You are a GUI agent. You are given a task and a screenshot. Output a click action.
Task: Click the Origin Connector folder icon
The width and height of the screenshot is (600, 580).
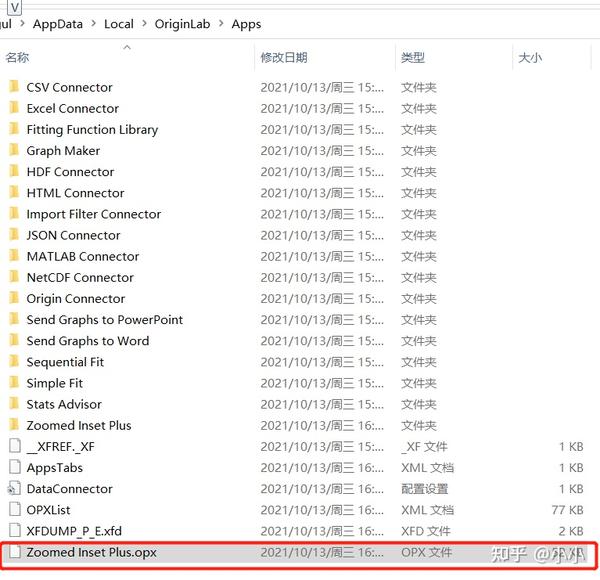click(14, 298)
